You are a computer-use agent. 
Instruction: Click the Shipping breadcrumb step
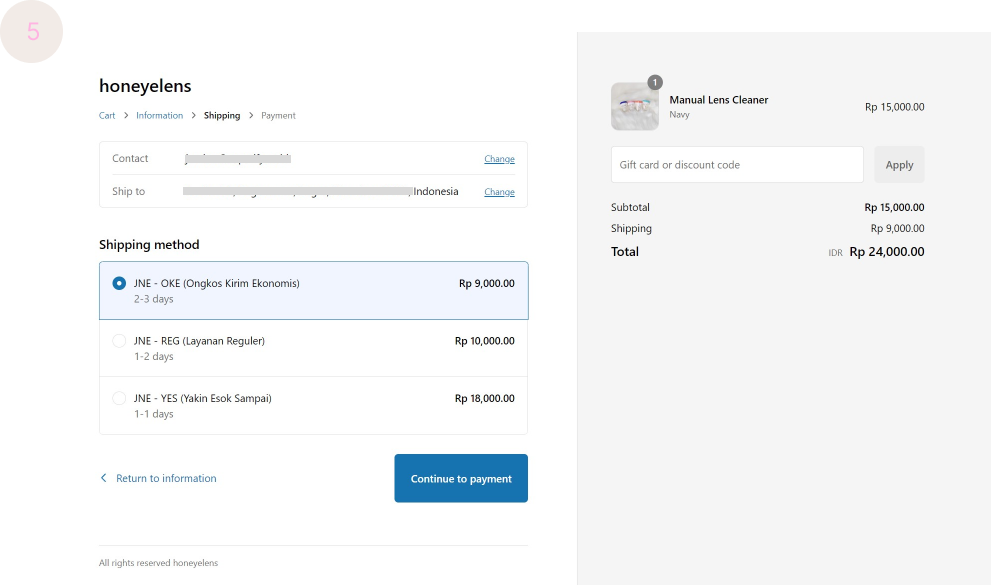tap(222, 116)
